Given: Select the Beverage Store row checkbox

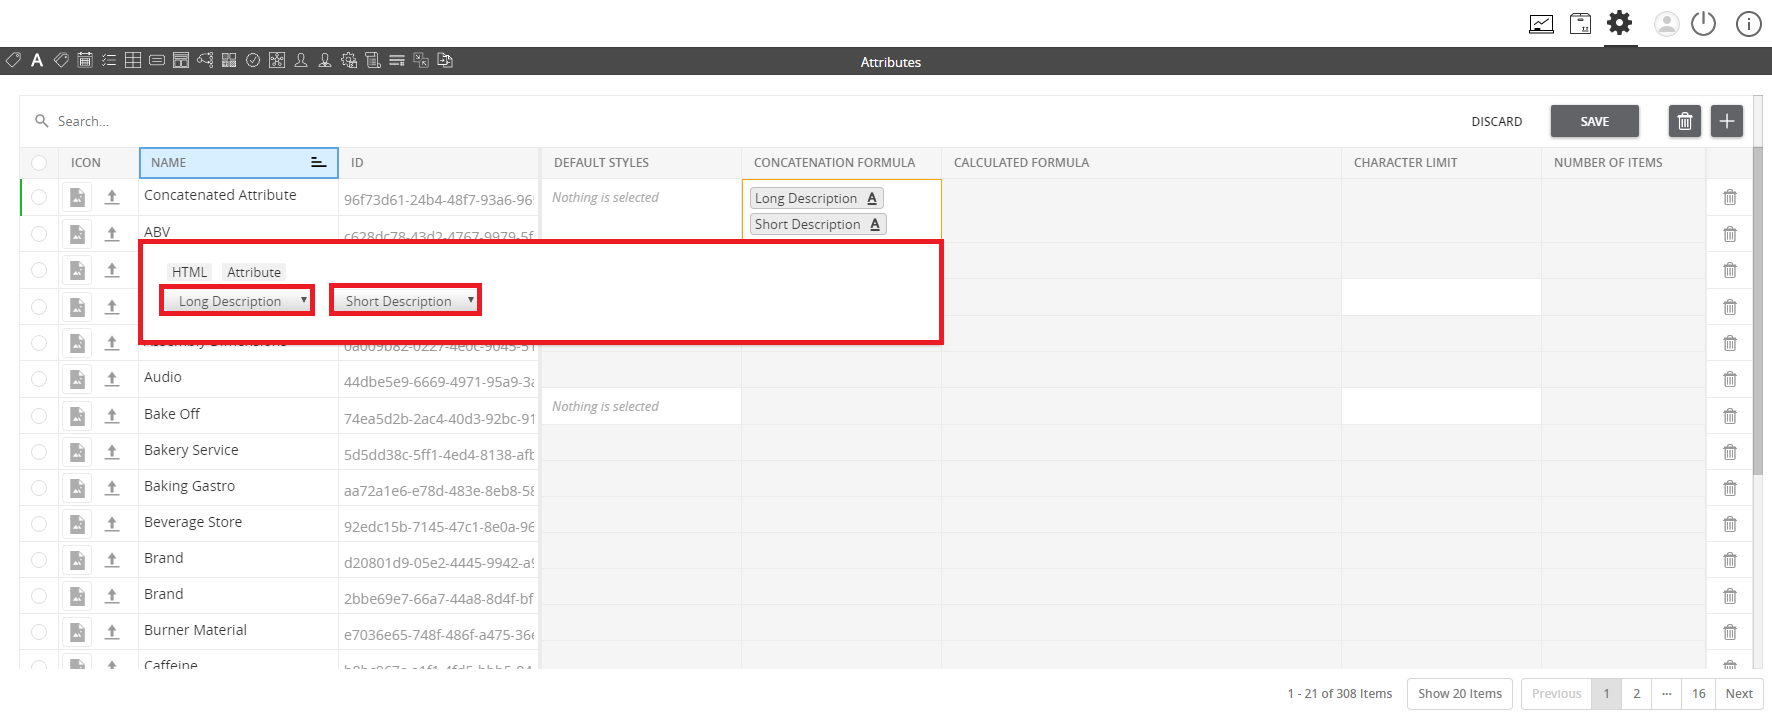Looking at the screenshot, I should pyautogui.click(x=39, y=524).
